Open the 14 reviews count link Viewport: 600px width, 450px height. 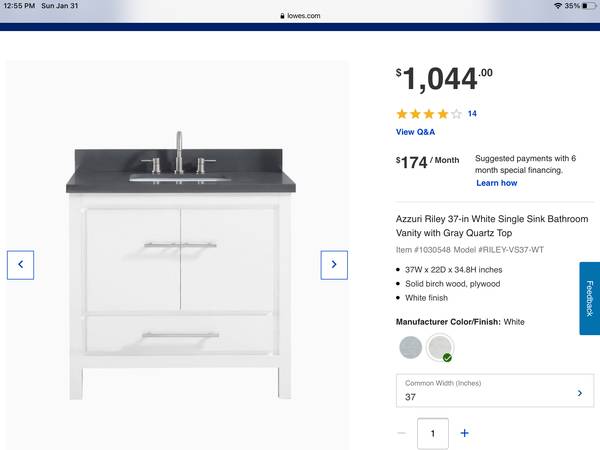pyautogui.click(x=472, y=114)
